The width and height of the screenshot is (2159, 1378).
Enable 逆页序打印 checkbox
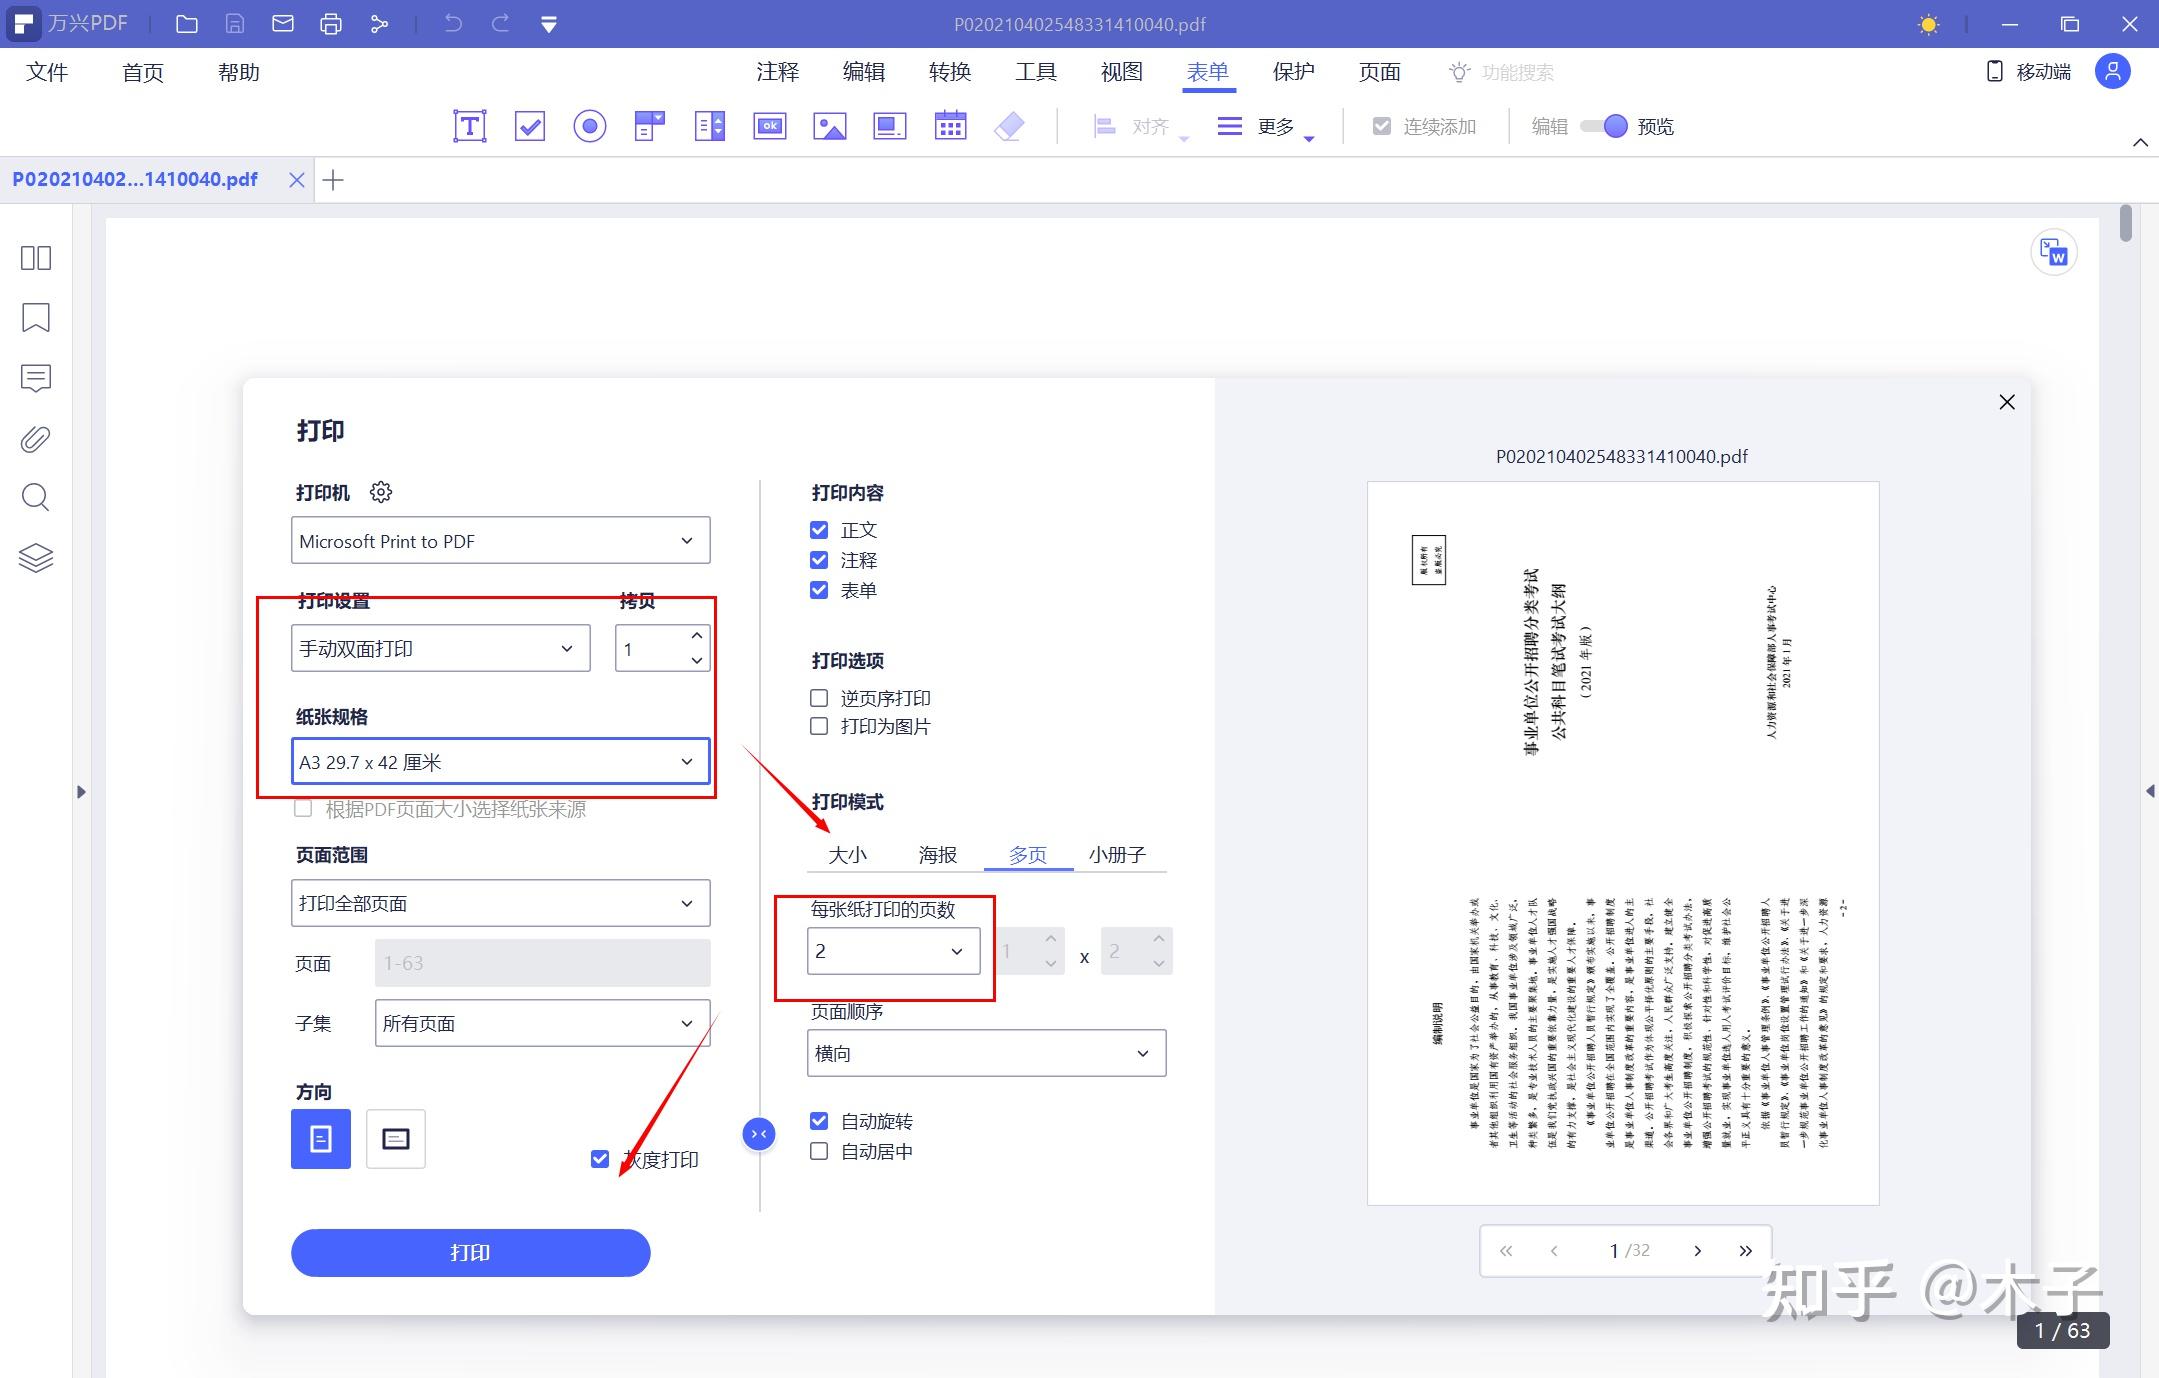(819, 698)
